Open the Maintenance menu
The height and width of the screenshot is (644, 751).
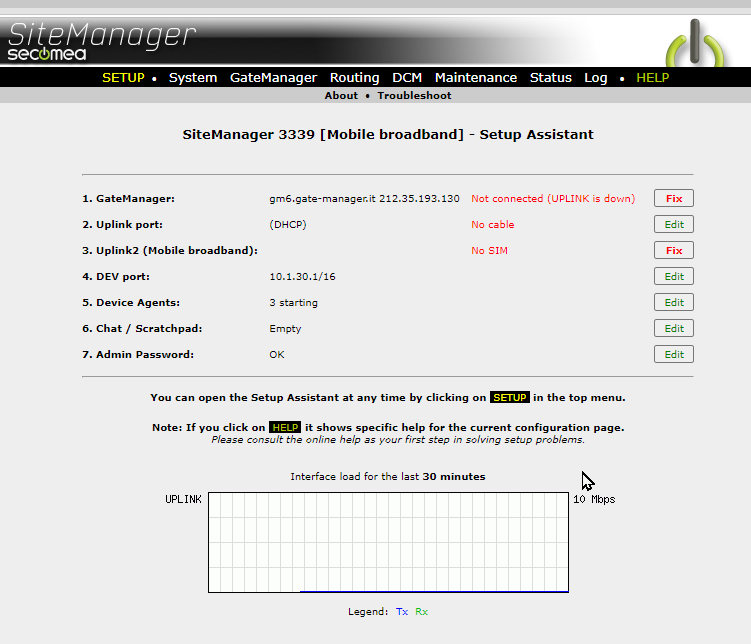476,78
